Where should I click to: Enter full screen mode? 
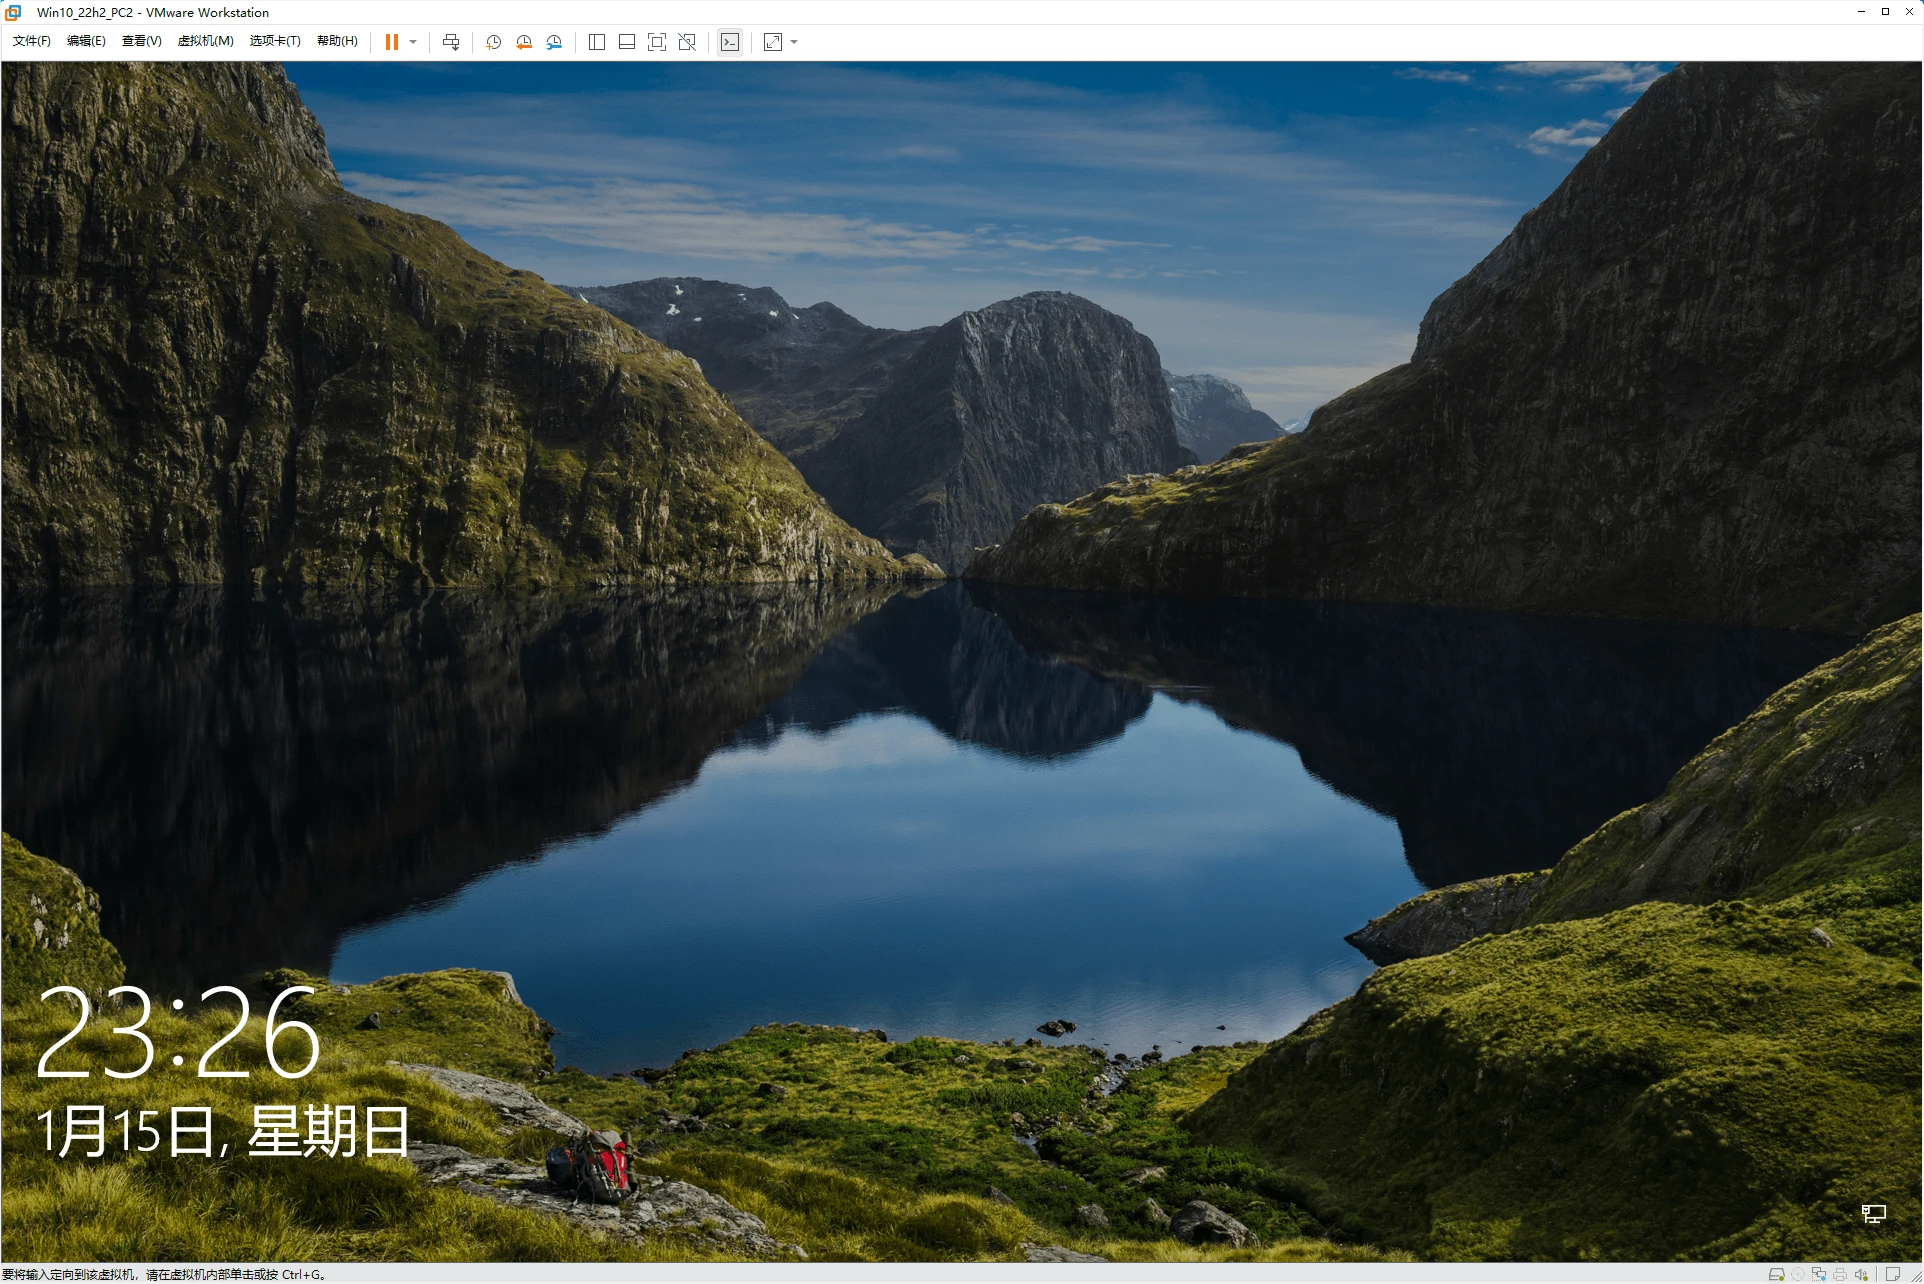point(657,42)
